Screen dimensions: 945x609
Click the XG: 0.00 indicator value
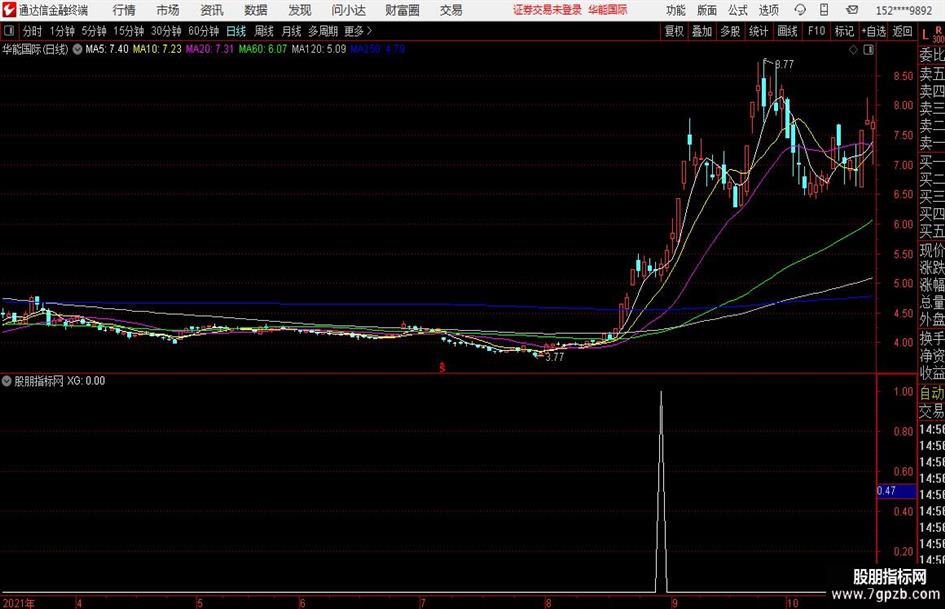pyautogui.click(x=86, y=381)
